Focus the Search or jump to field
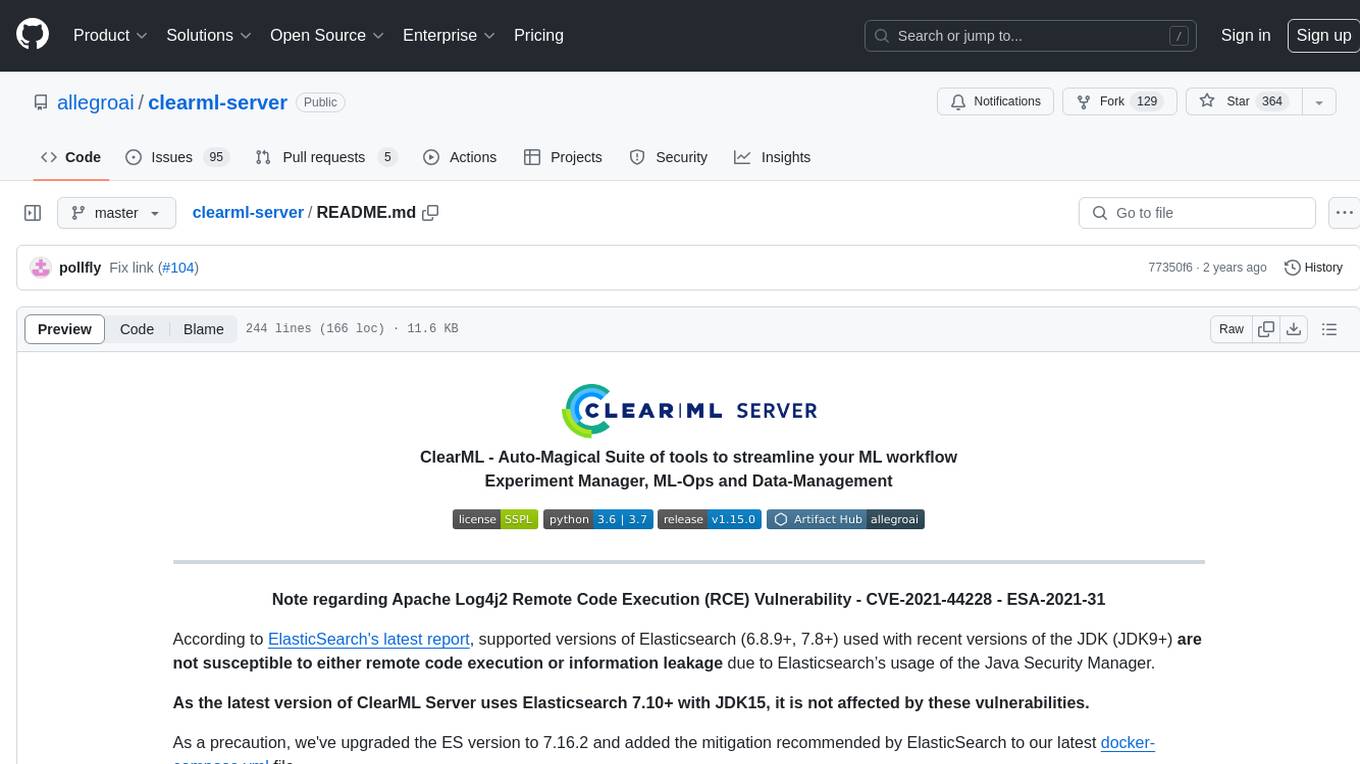The height and width of the screenshot is (764, 1360). pyautogui.click(x=1031, y=35)
